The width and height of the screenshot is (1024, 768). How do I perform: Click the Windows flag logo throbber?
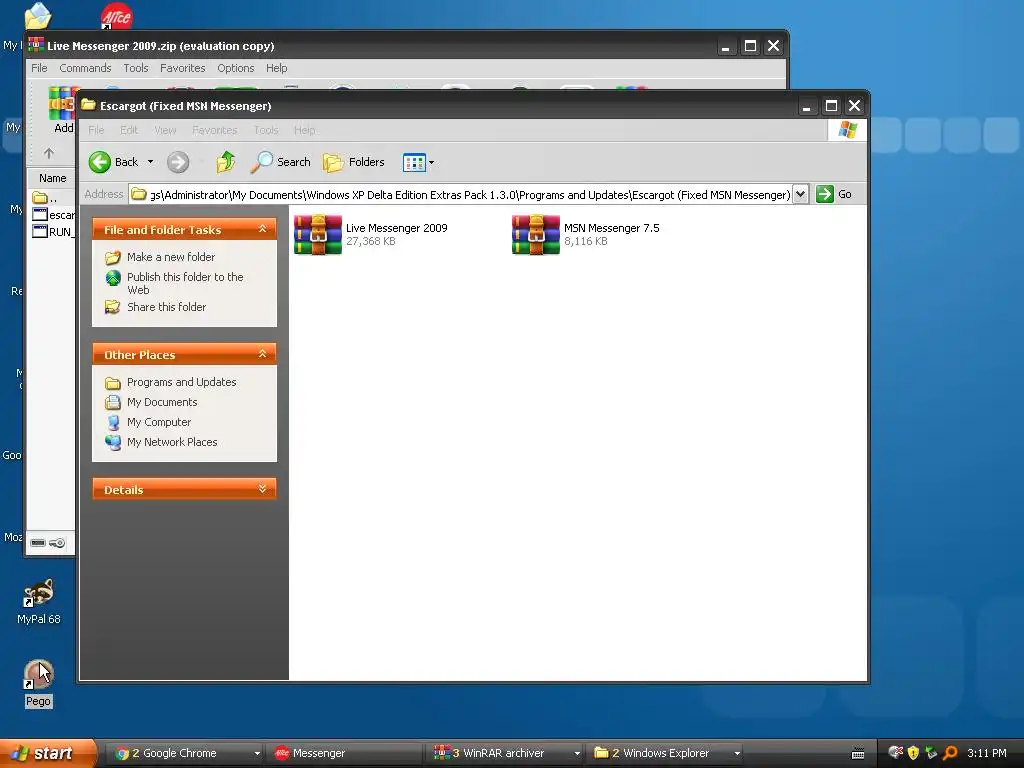(x=848, y=130)
